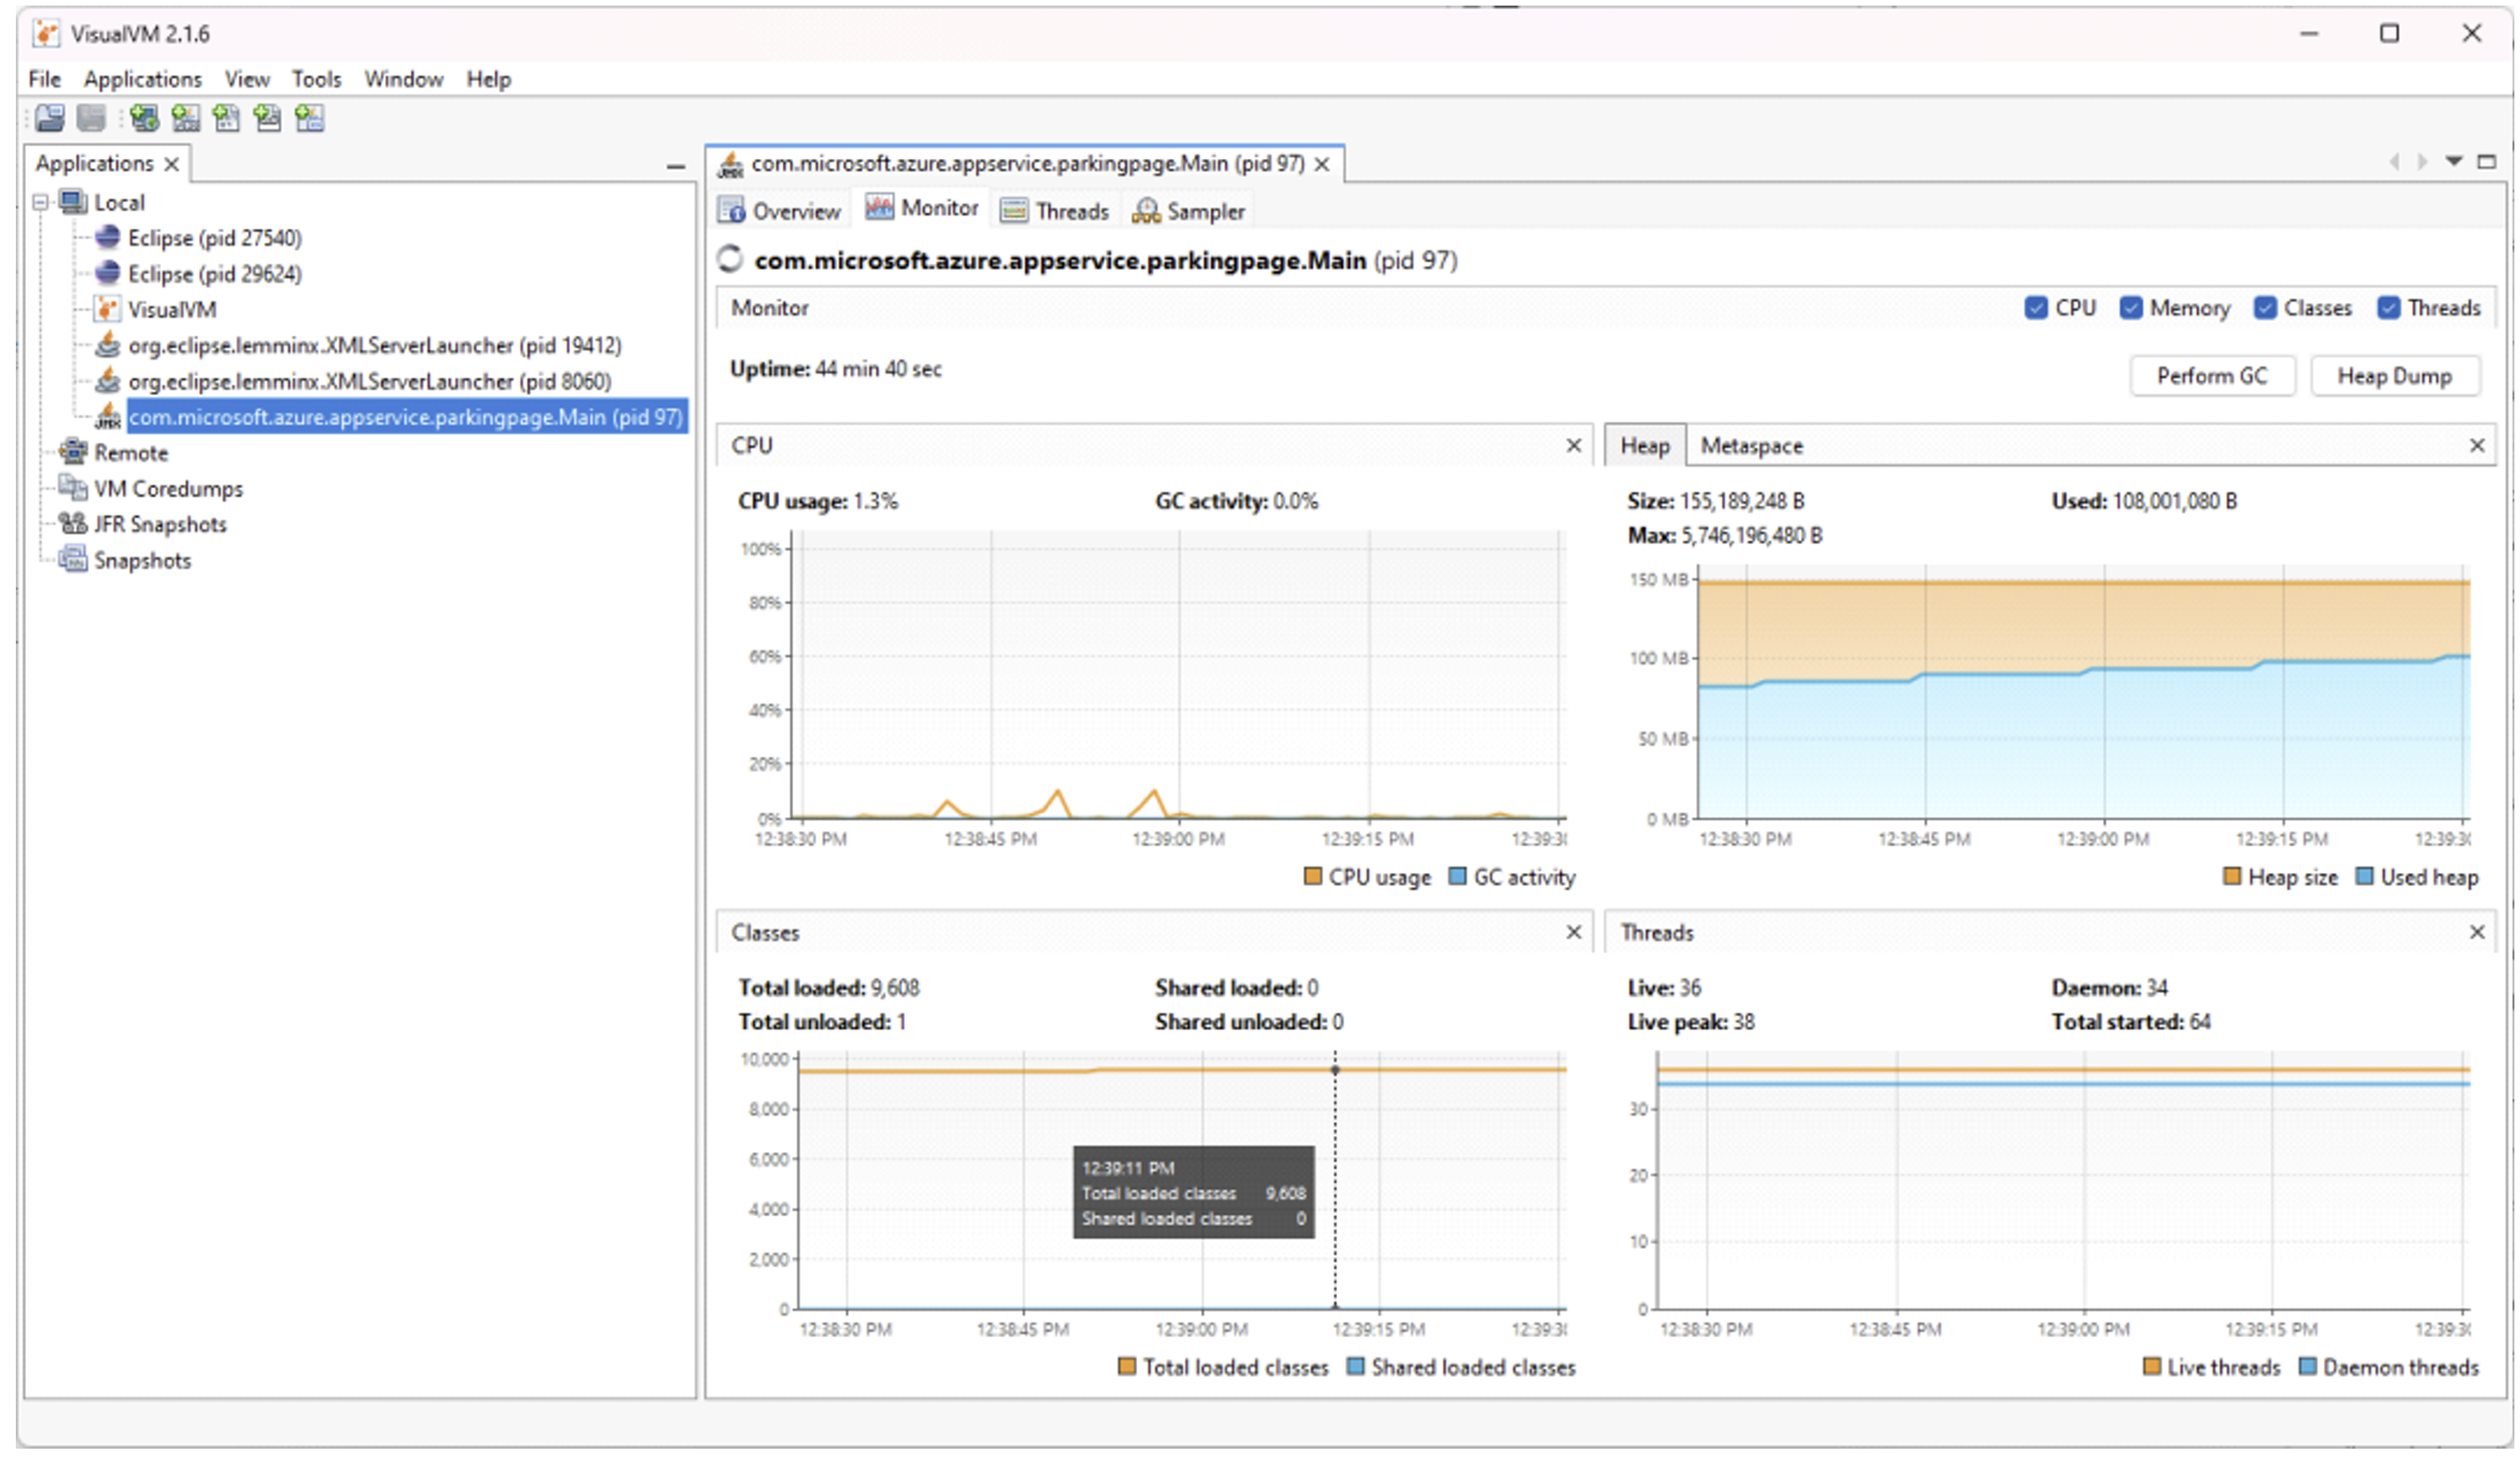Uncheck the Threads checkbox
2520x1457 pixels.
[x=2389, y=308]
